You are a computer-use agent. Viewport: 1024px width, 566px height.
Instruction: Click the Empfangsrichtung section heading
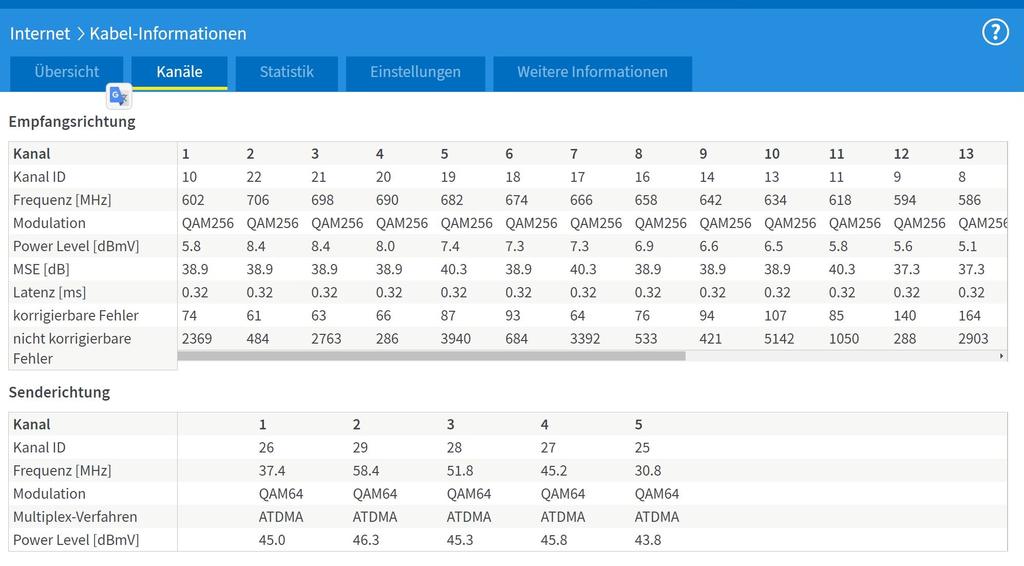(x=72, y=122)
